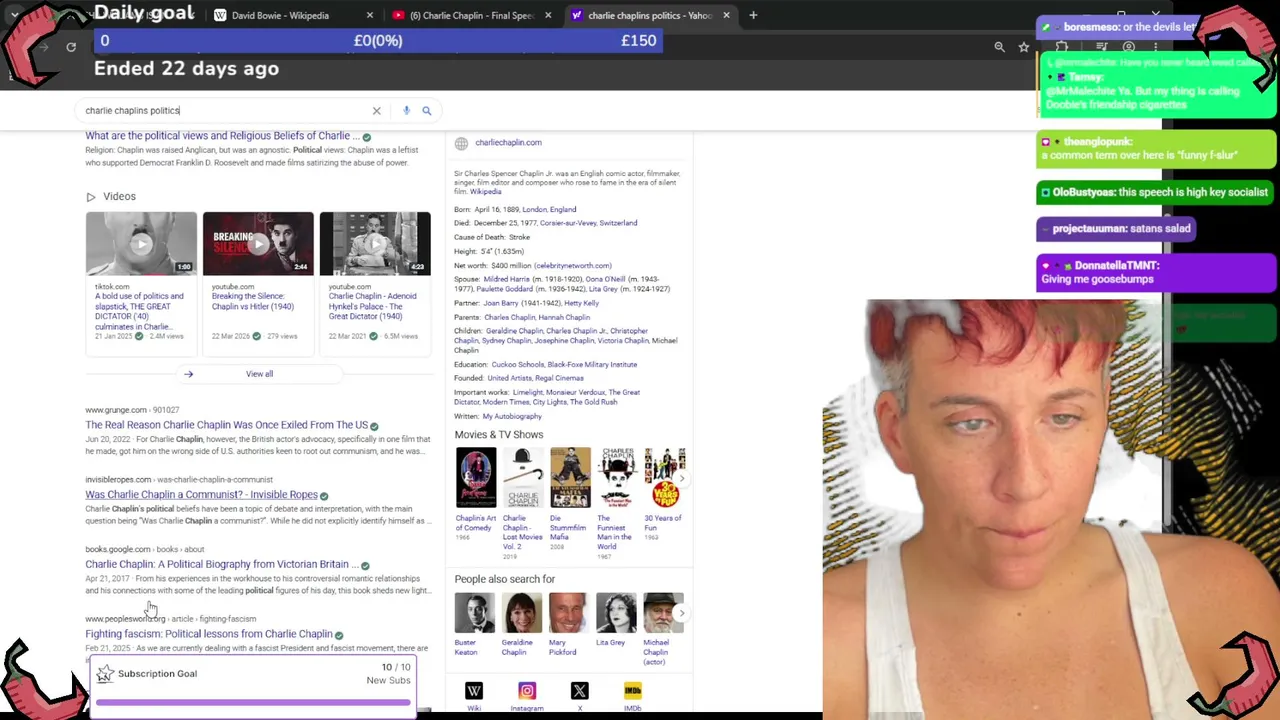Close the charlie chaplins politics Yahoo tab

(x=726, y=15)
